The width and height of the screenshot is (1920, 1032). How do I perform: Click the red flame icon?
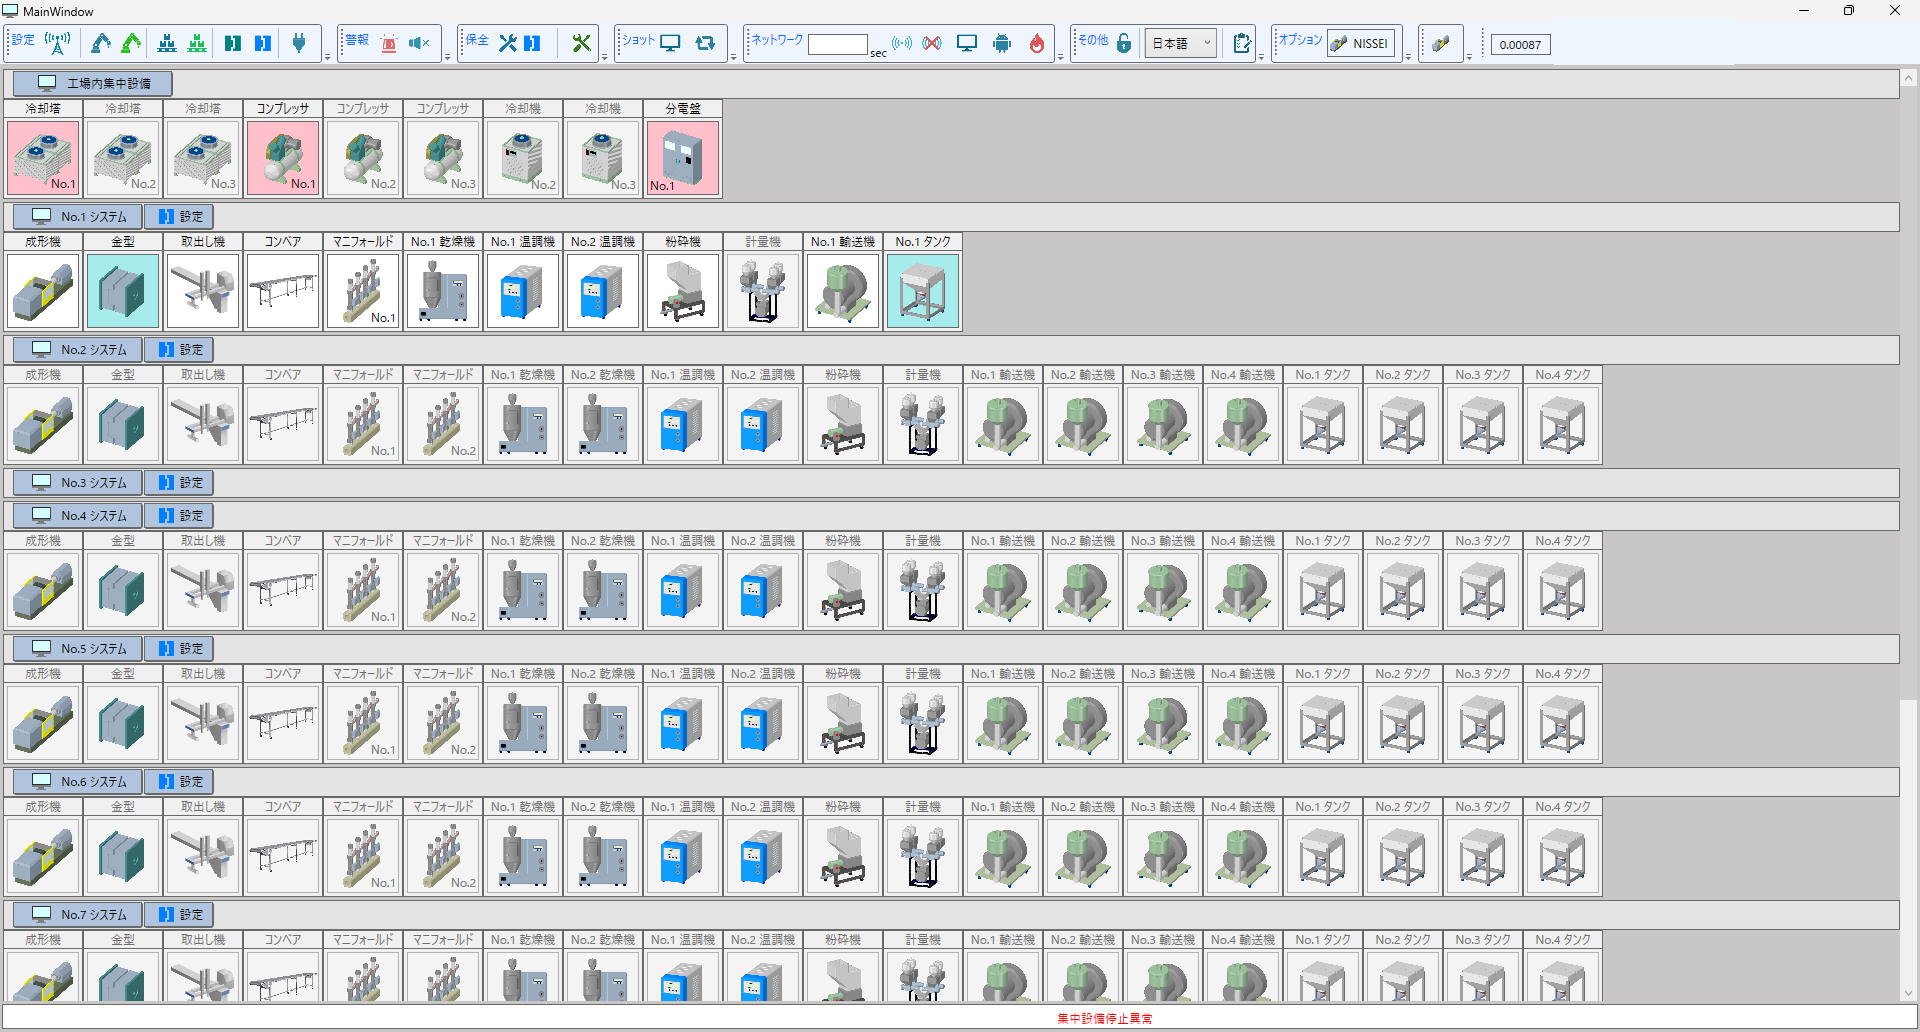[x=1037, y=43]
